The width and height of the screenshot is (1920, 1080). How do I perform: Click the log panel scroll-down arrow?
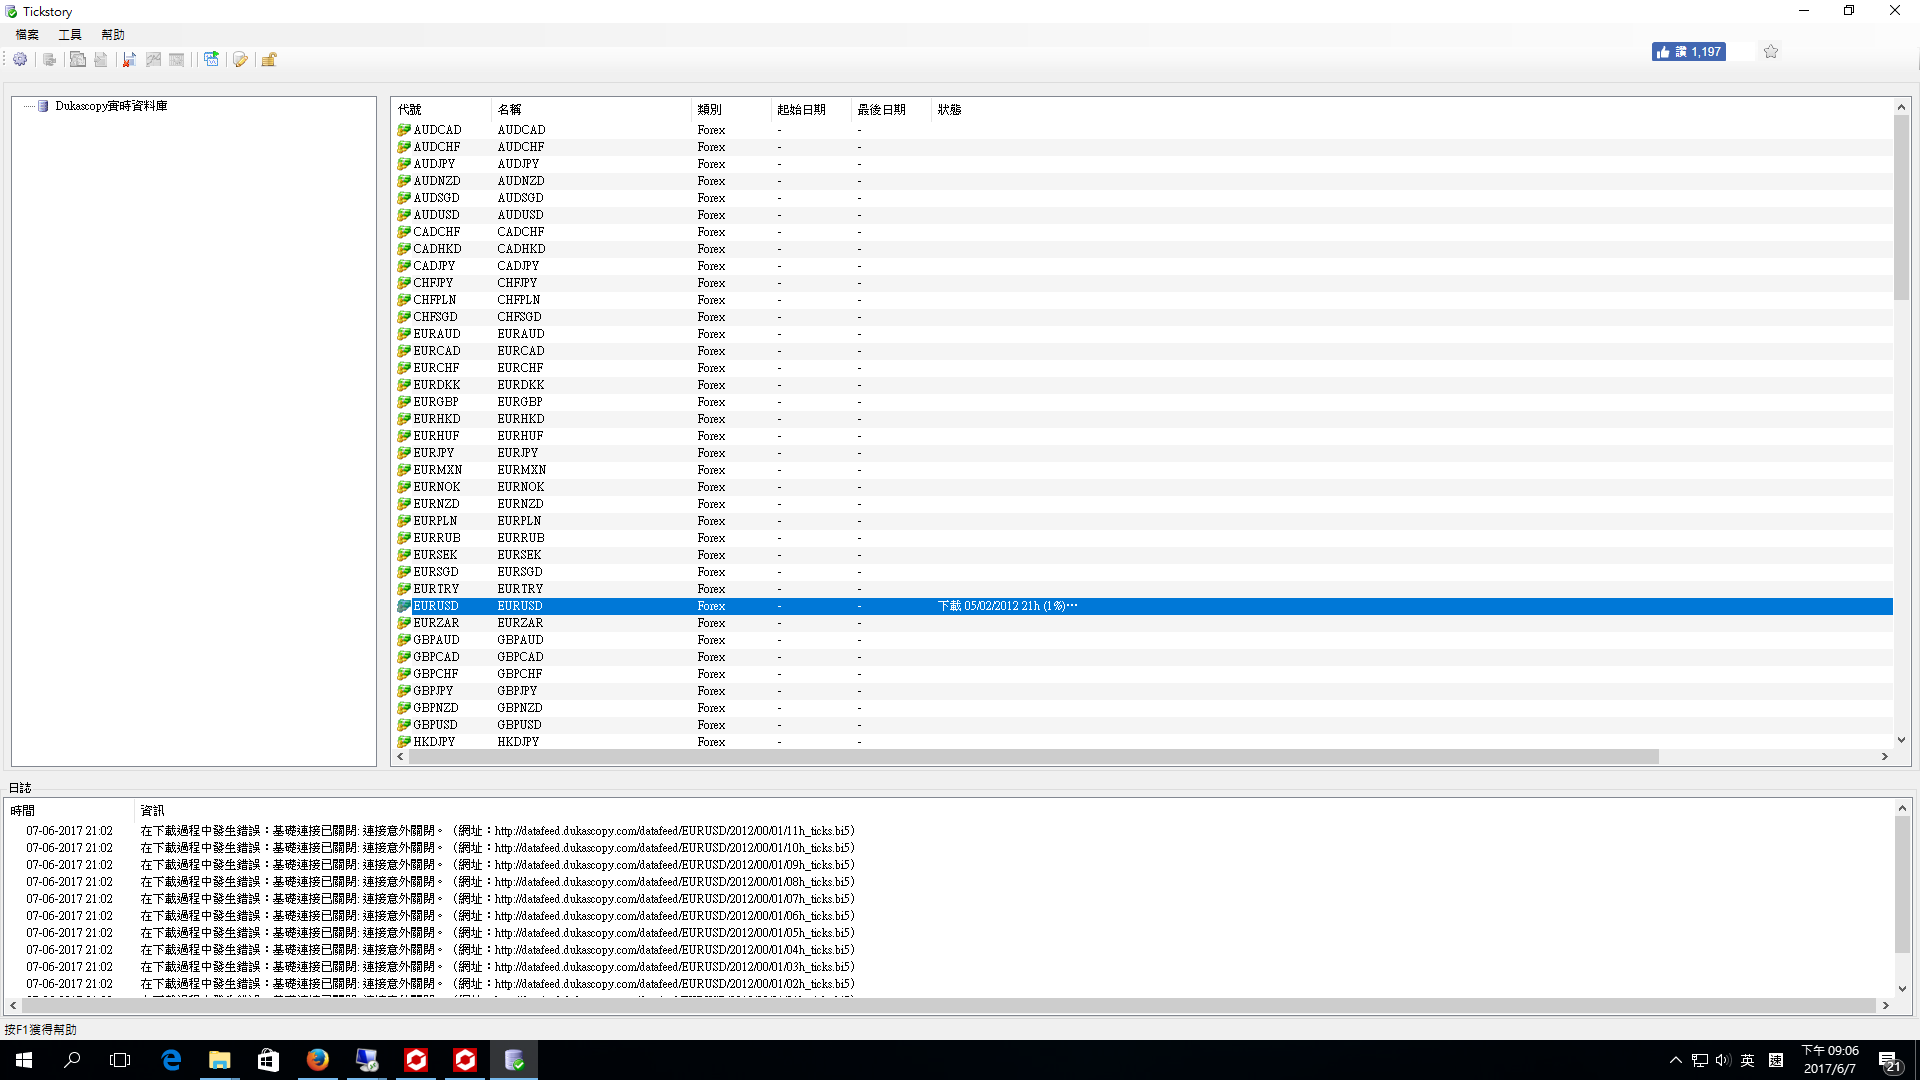coord(1902,989)
